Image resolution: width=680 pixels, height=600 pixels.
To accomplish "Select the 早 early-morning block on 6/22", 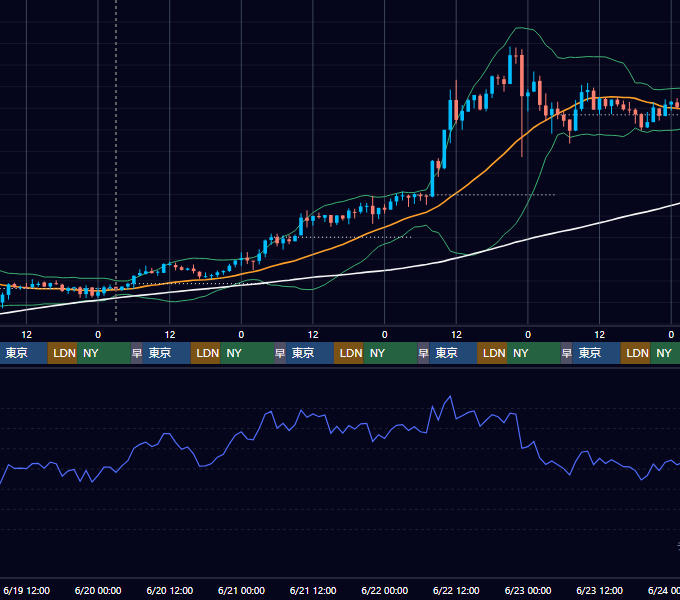I will (x=423, y=353).
